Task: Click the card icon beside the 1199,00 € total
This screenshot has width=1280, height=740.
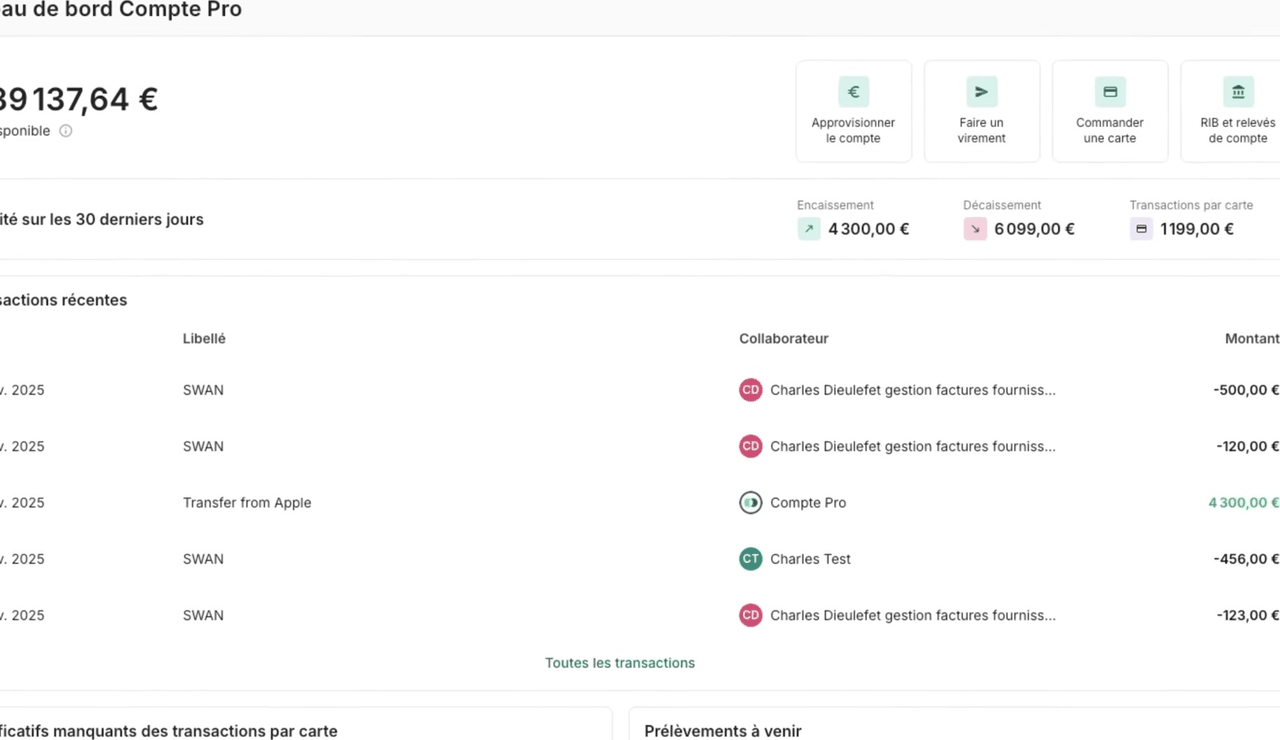Action: click(x=1142, y=229)
